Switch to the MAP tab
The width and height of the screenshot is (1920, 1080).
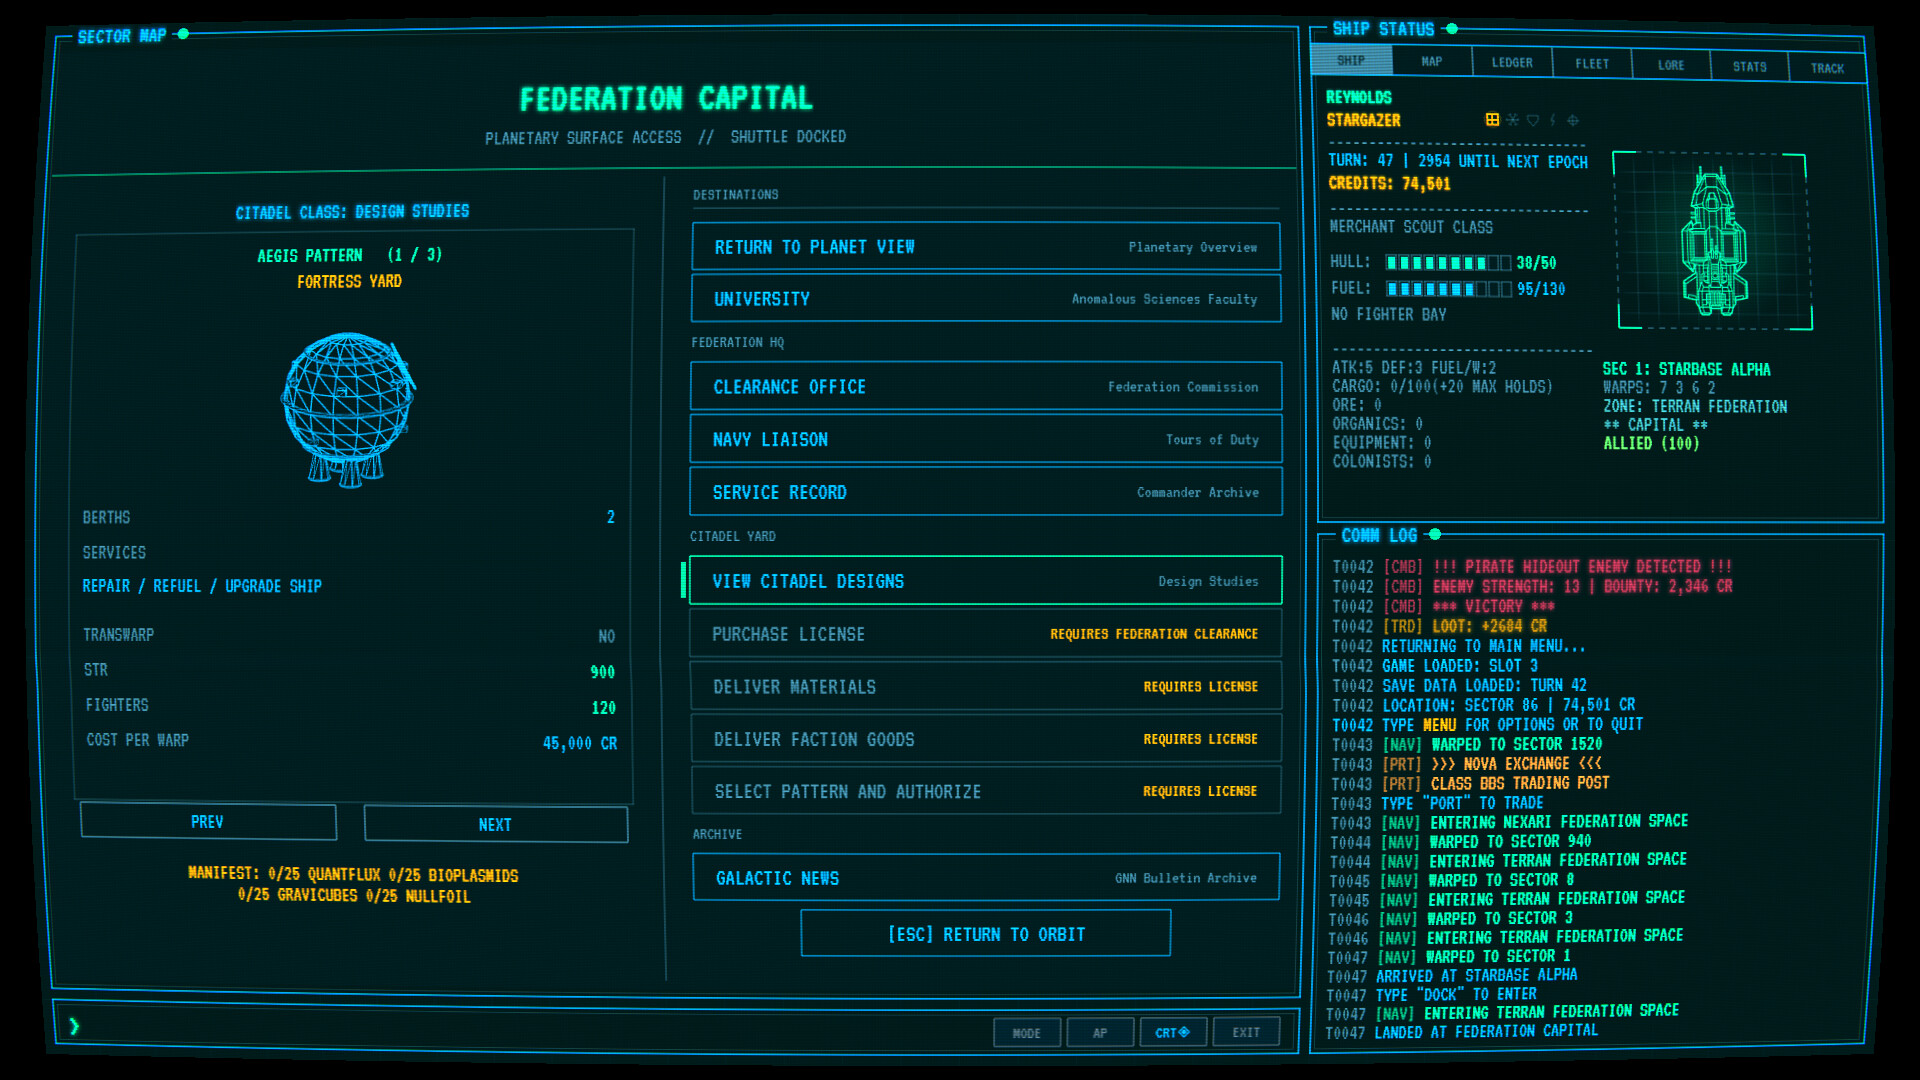pos(1432,61)
